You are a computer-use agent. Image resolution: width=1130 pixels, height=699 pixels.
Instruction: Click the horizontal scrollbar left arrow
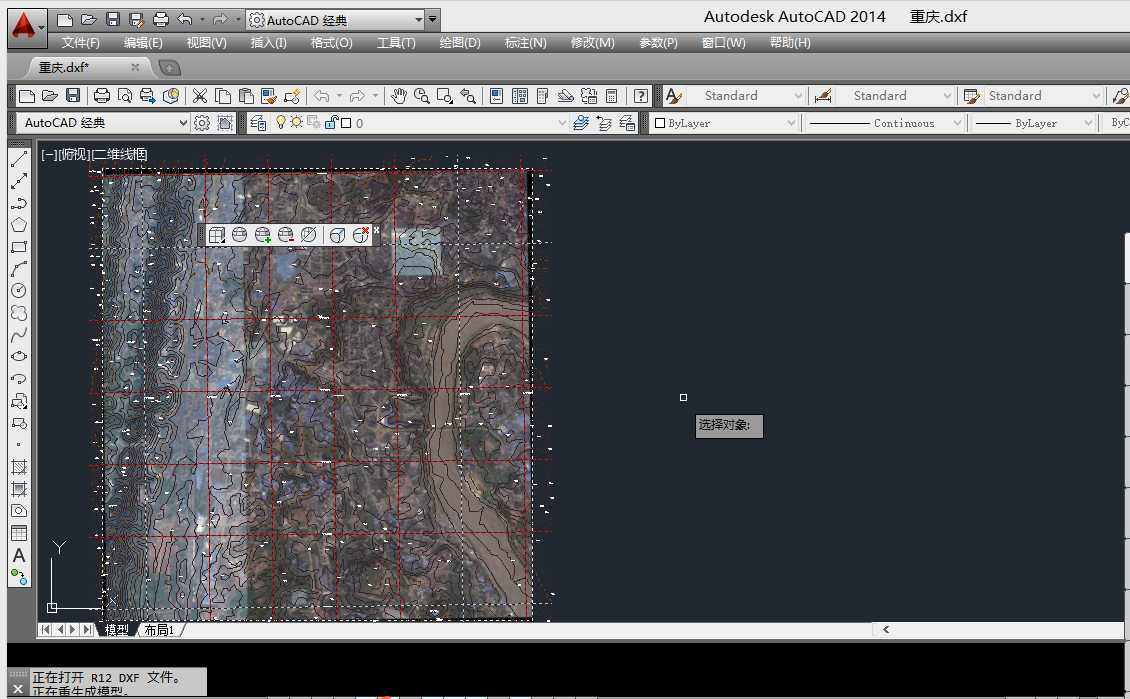[886, 630]
